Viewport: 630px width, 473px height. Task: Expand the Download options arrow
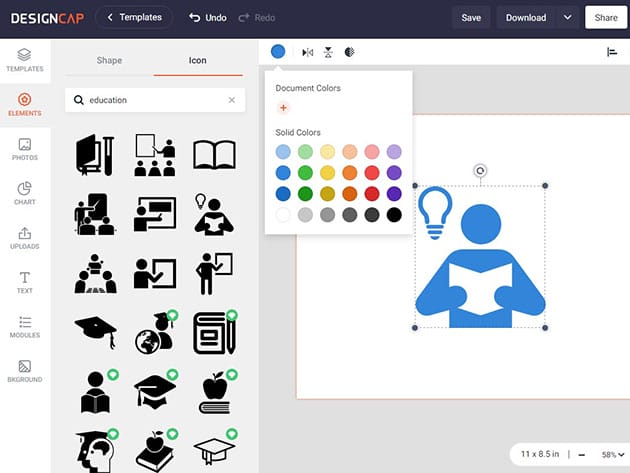[x=568, y=17]
